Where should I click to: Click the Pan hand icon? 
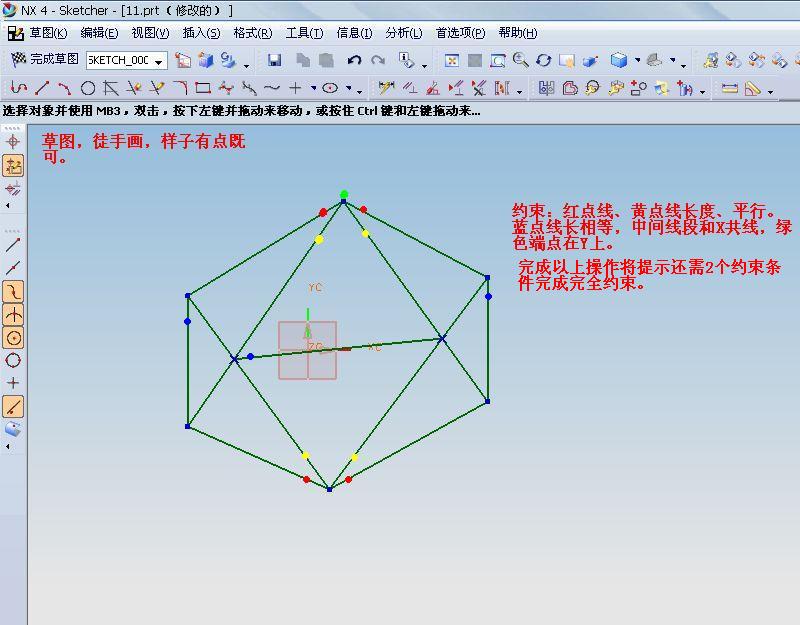point(567,61)
